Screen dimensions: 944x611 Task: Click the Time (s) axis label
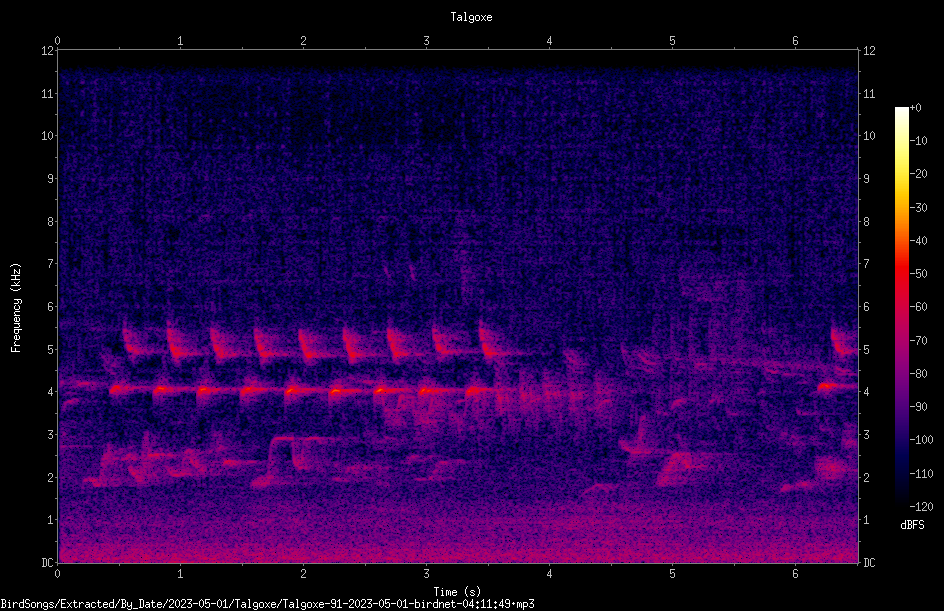pyautogui.click(x=457, y=592)
